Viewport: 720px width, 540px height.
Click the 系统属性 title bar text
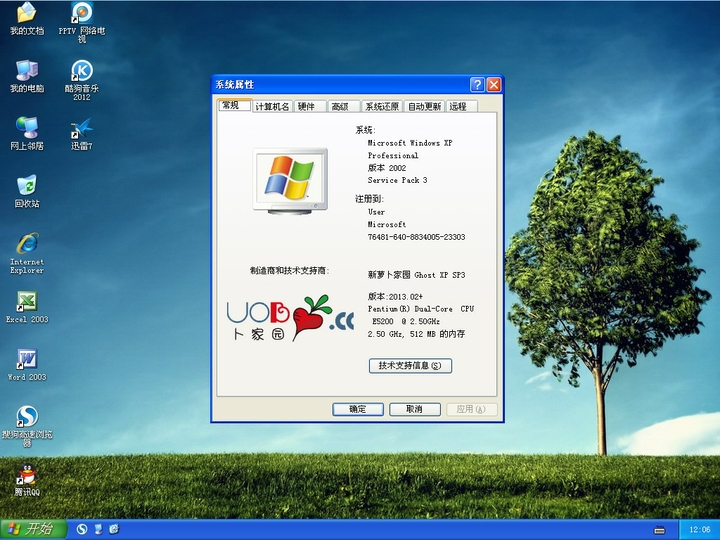(x=235, y=84)
